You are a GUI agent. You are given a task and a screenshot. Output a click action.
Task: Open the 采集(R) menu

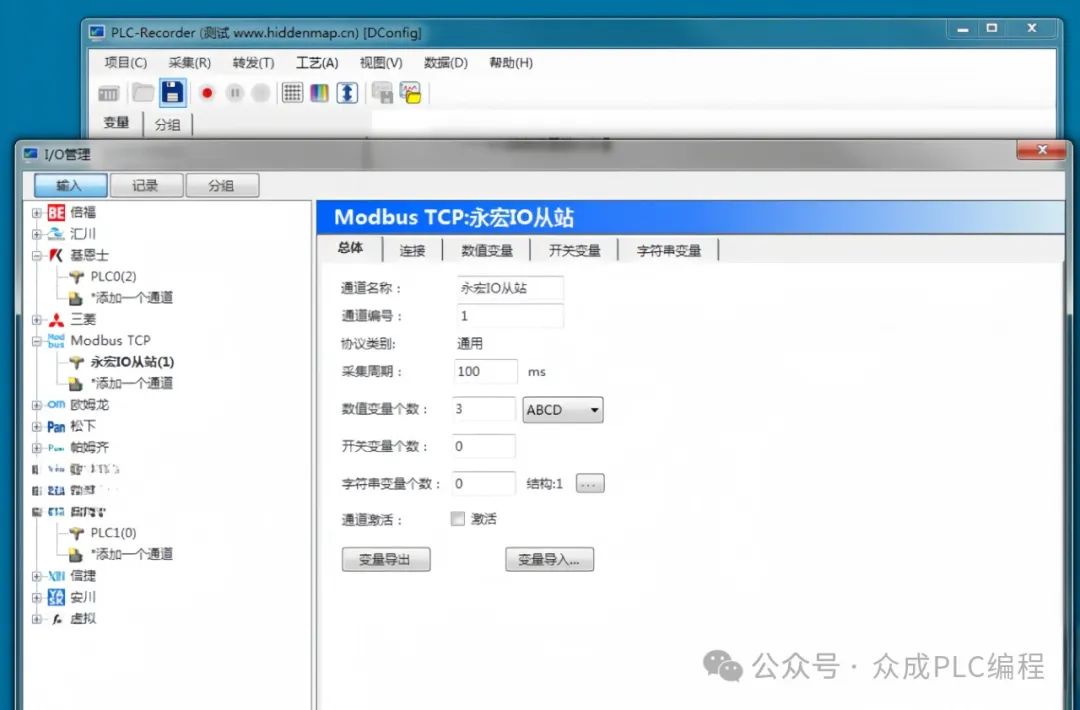189,63
